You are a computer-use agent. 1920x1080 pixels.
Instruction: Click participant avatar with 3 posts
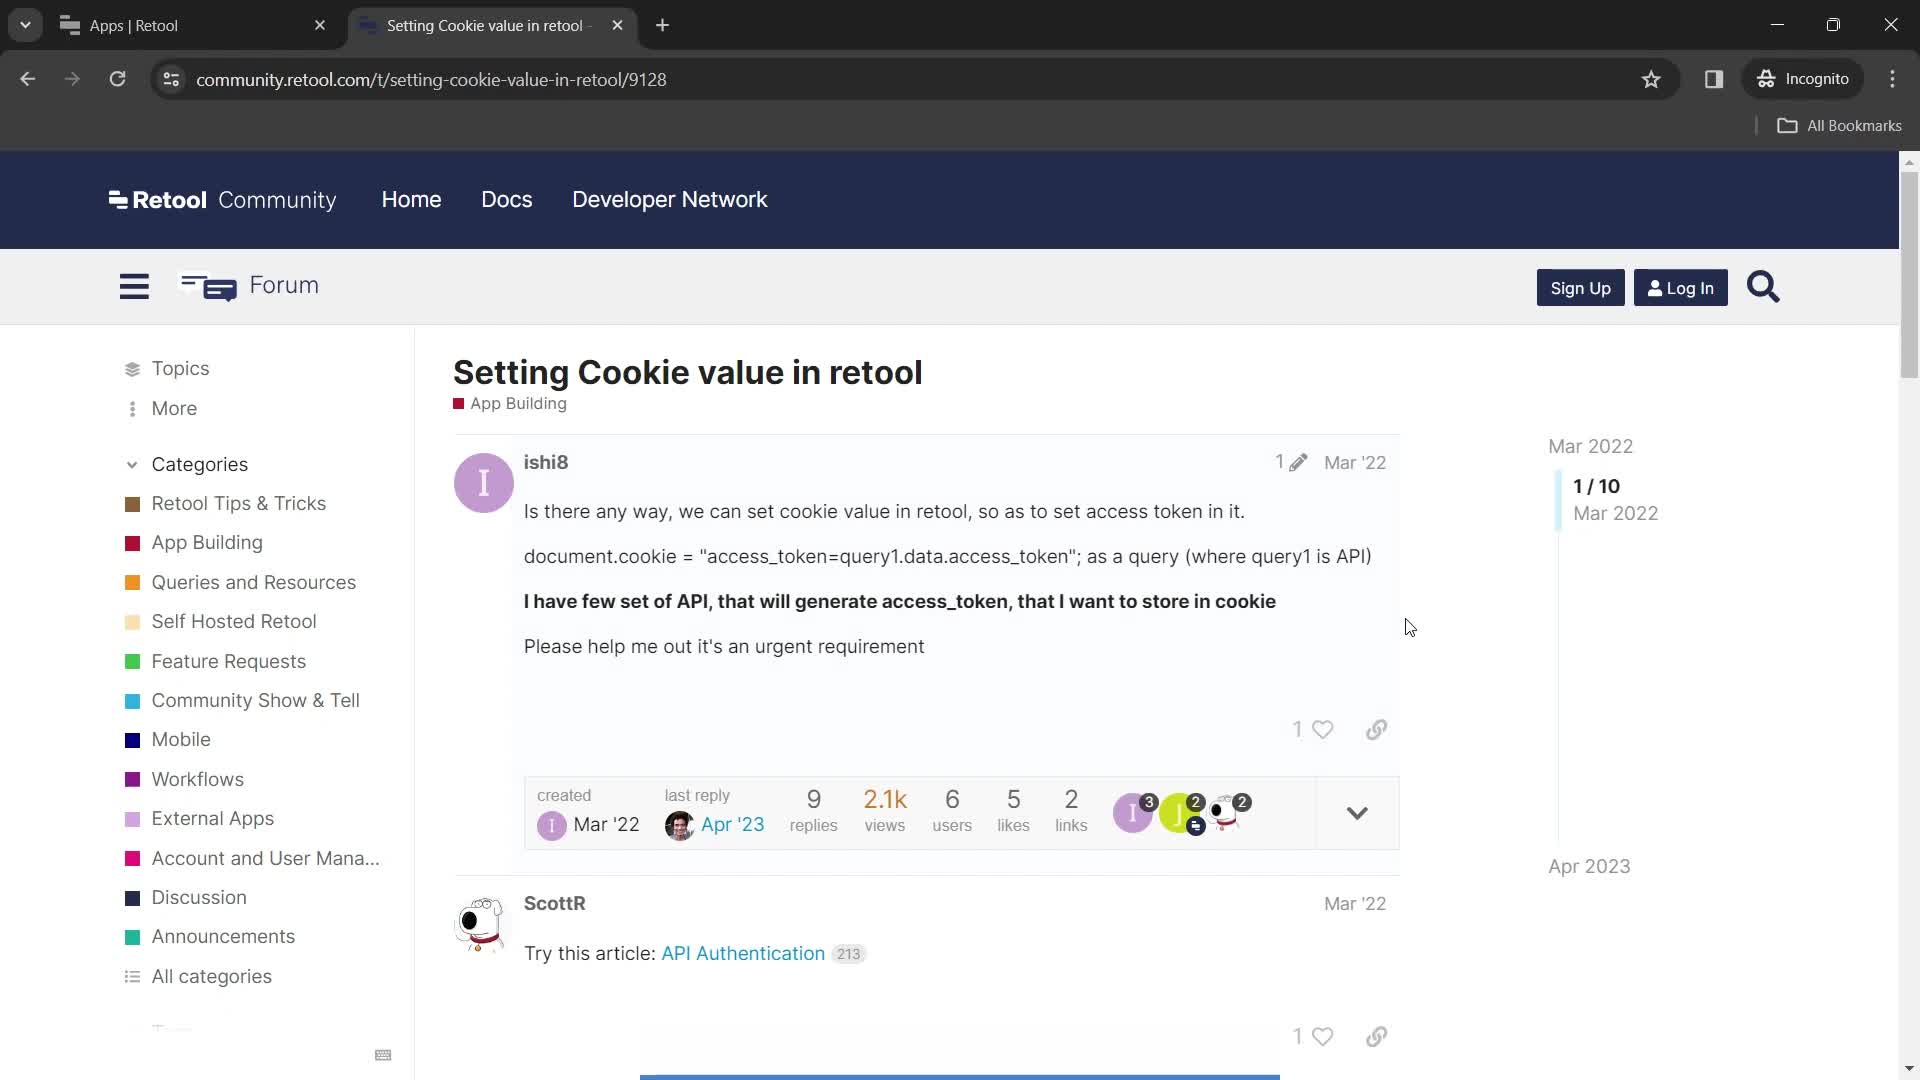[x=1133, y=813]
